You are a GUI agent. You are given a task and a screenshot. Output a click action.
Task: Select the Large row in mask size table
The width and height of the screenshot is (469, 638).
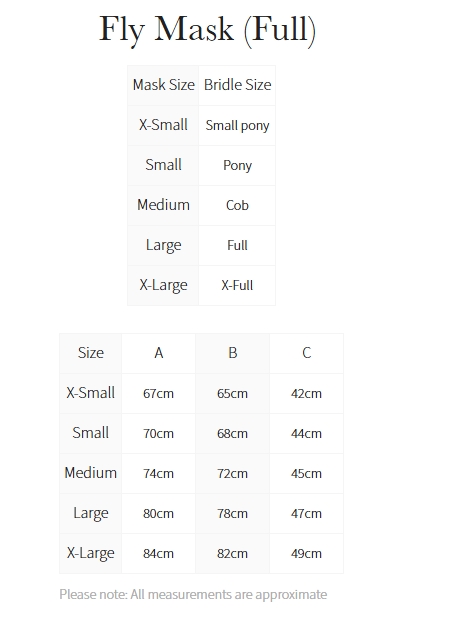[201, 245]
